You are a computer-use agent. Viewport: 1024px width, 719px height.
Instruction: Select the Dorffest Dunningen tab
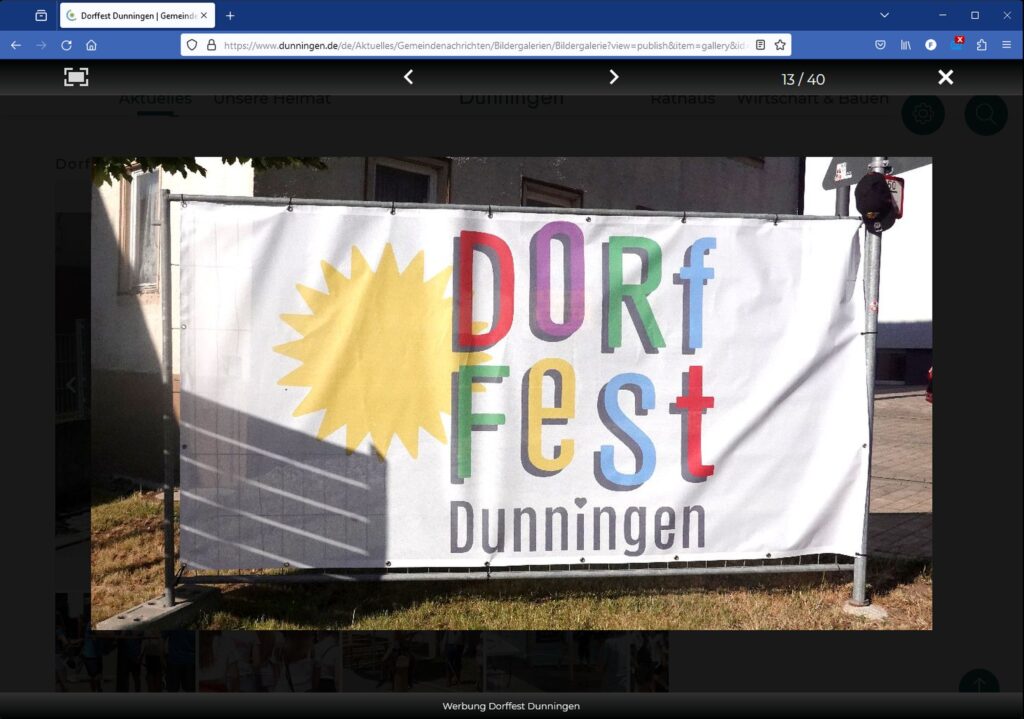coord(130,16)
